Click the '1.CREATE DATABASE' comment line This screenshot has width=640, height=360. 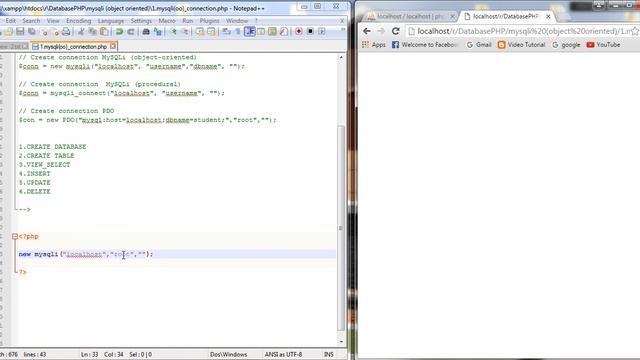click(52, 147)
